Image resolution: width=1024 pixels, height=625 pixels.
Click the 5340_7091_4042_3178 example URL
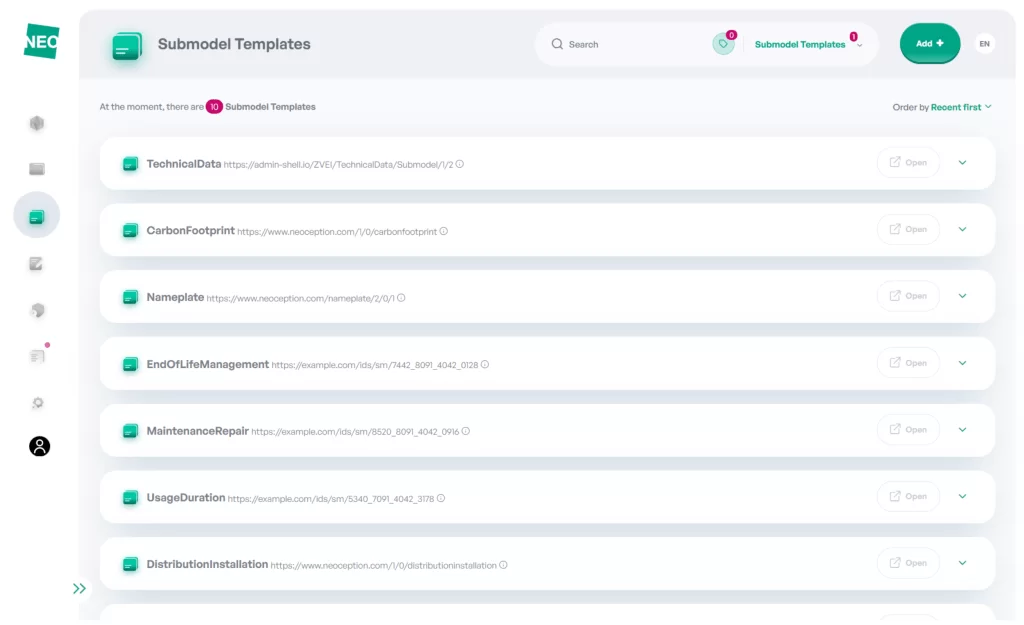pos(331,499)
